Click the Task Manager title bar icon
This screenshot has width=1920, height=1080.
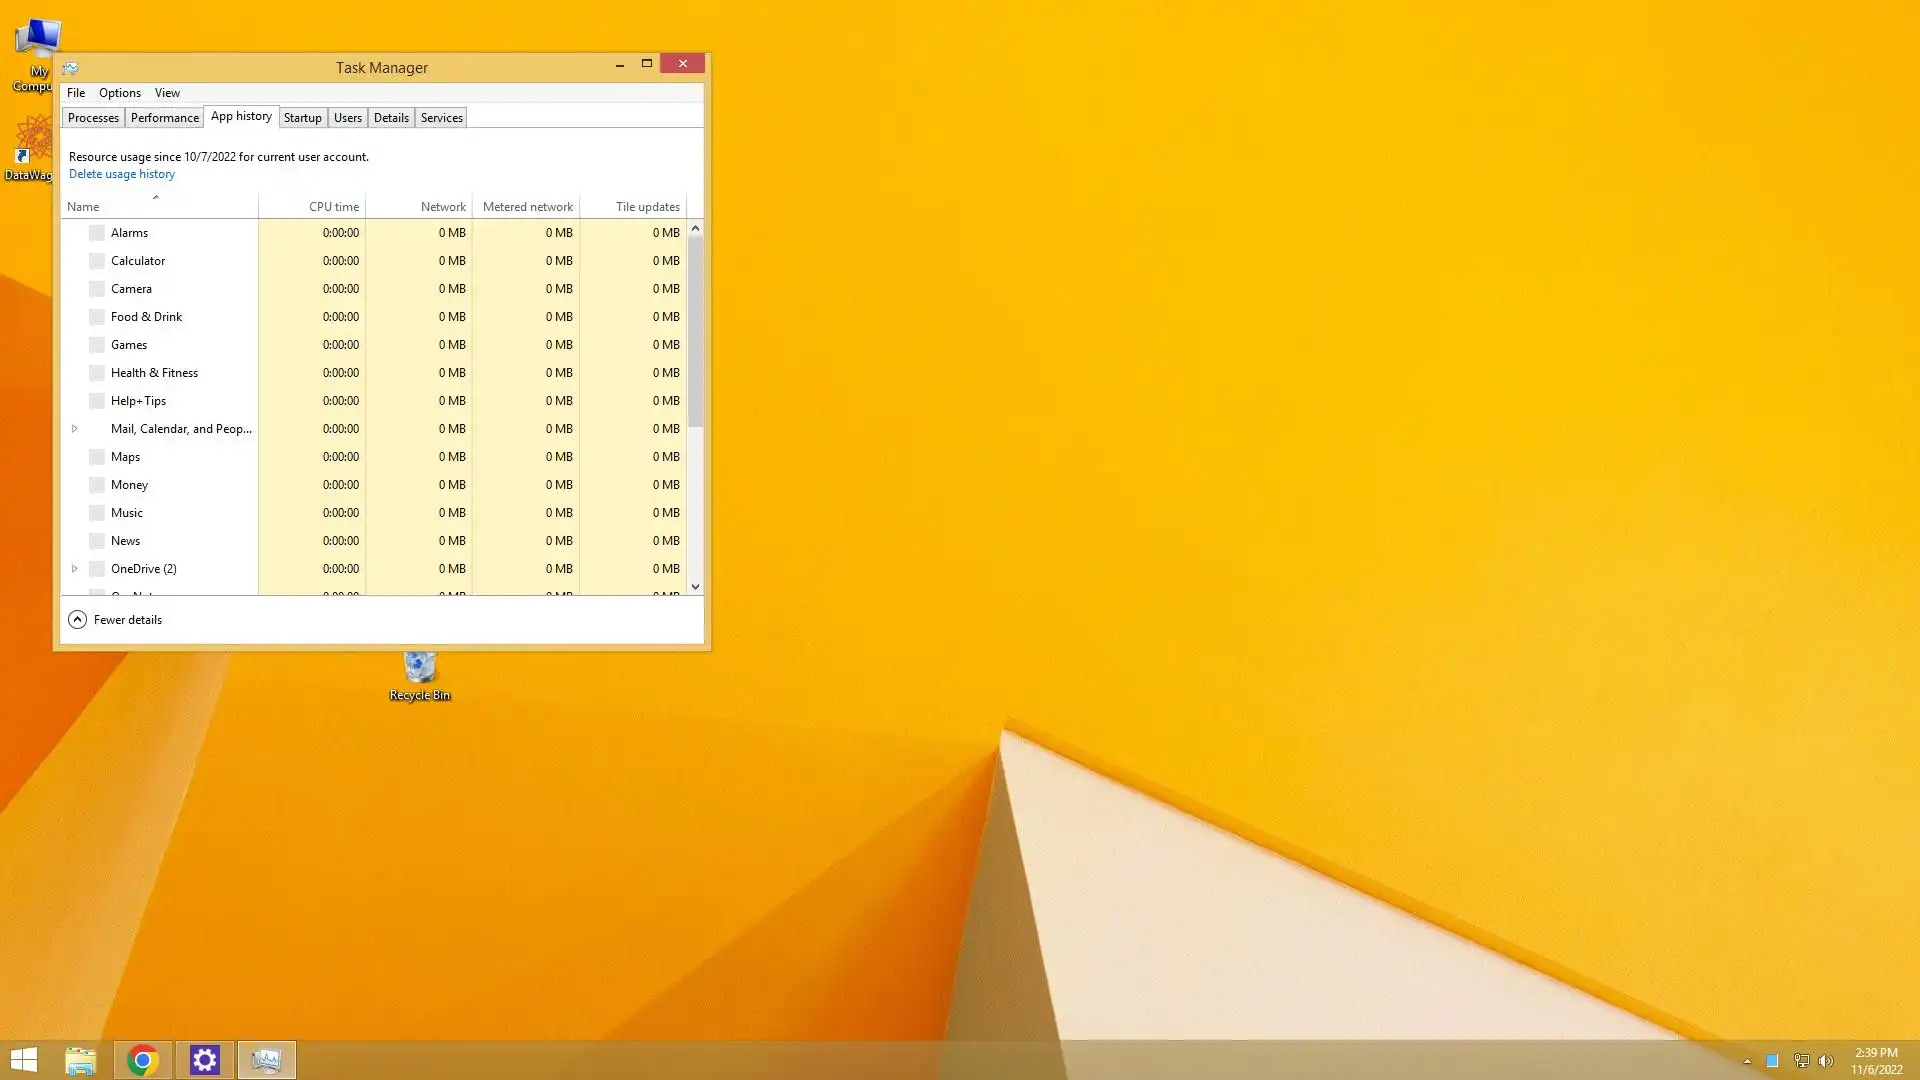point(70,68)
